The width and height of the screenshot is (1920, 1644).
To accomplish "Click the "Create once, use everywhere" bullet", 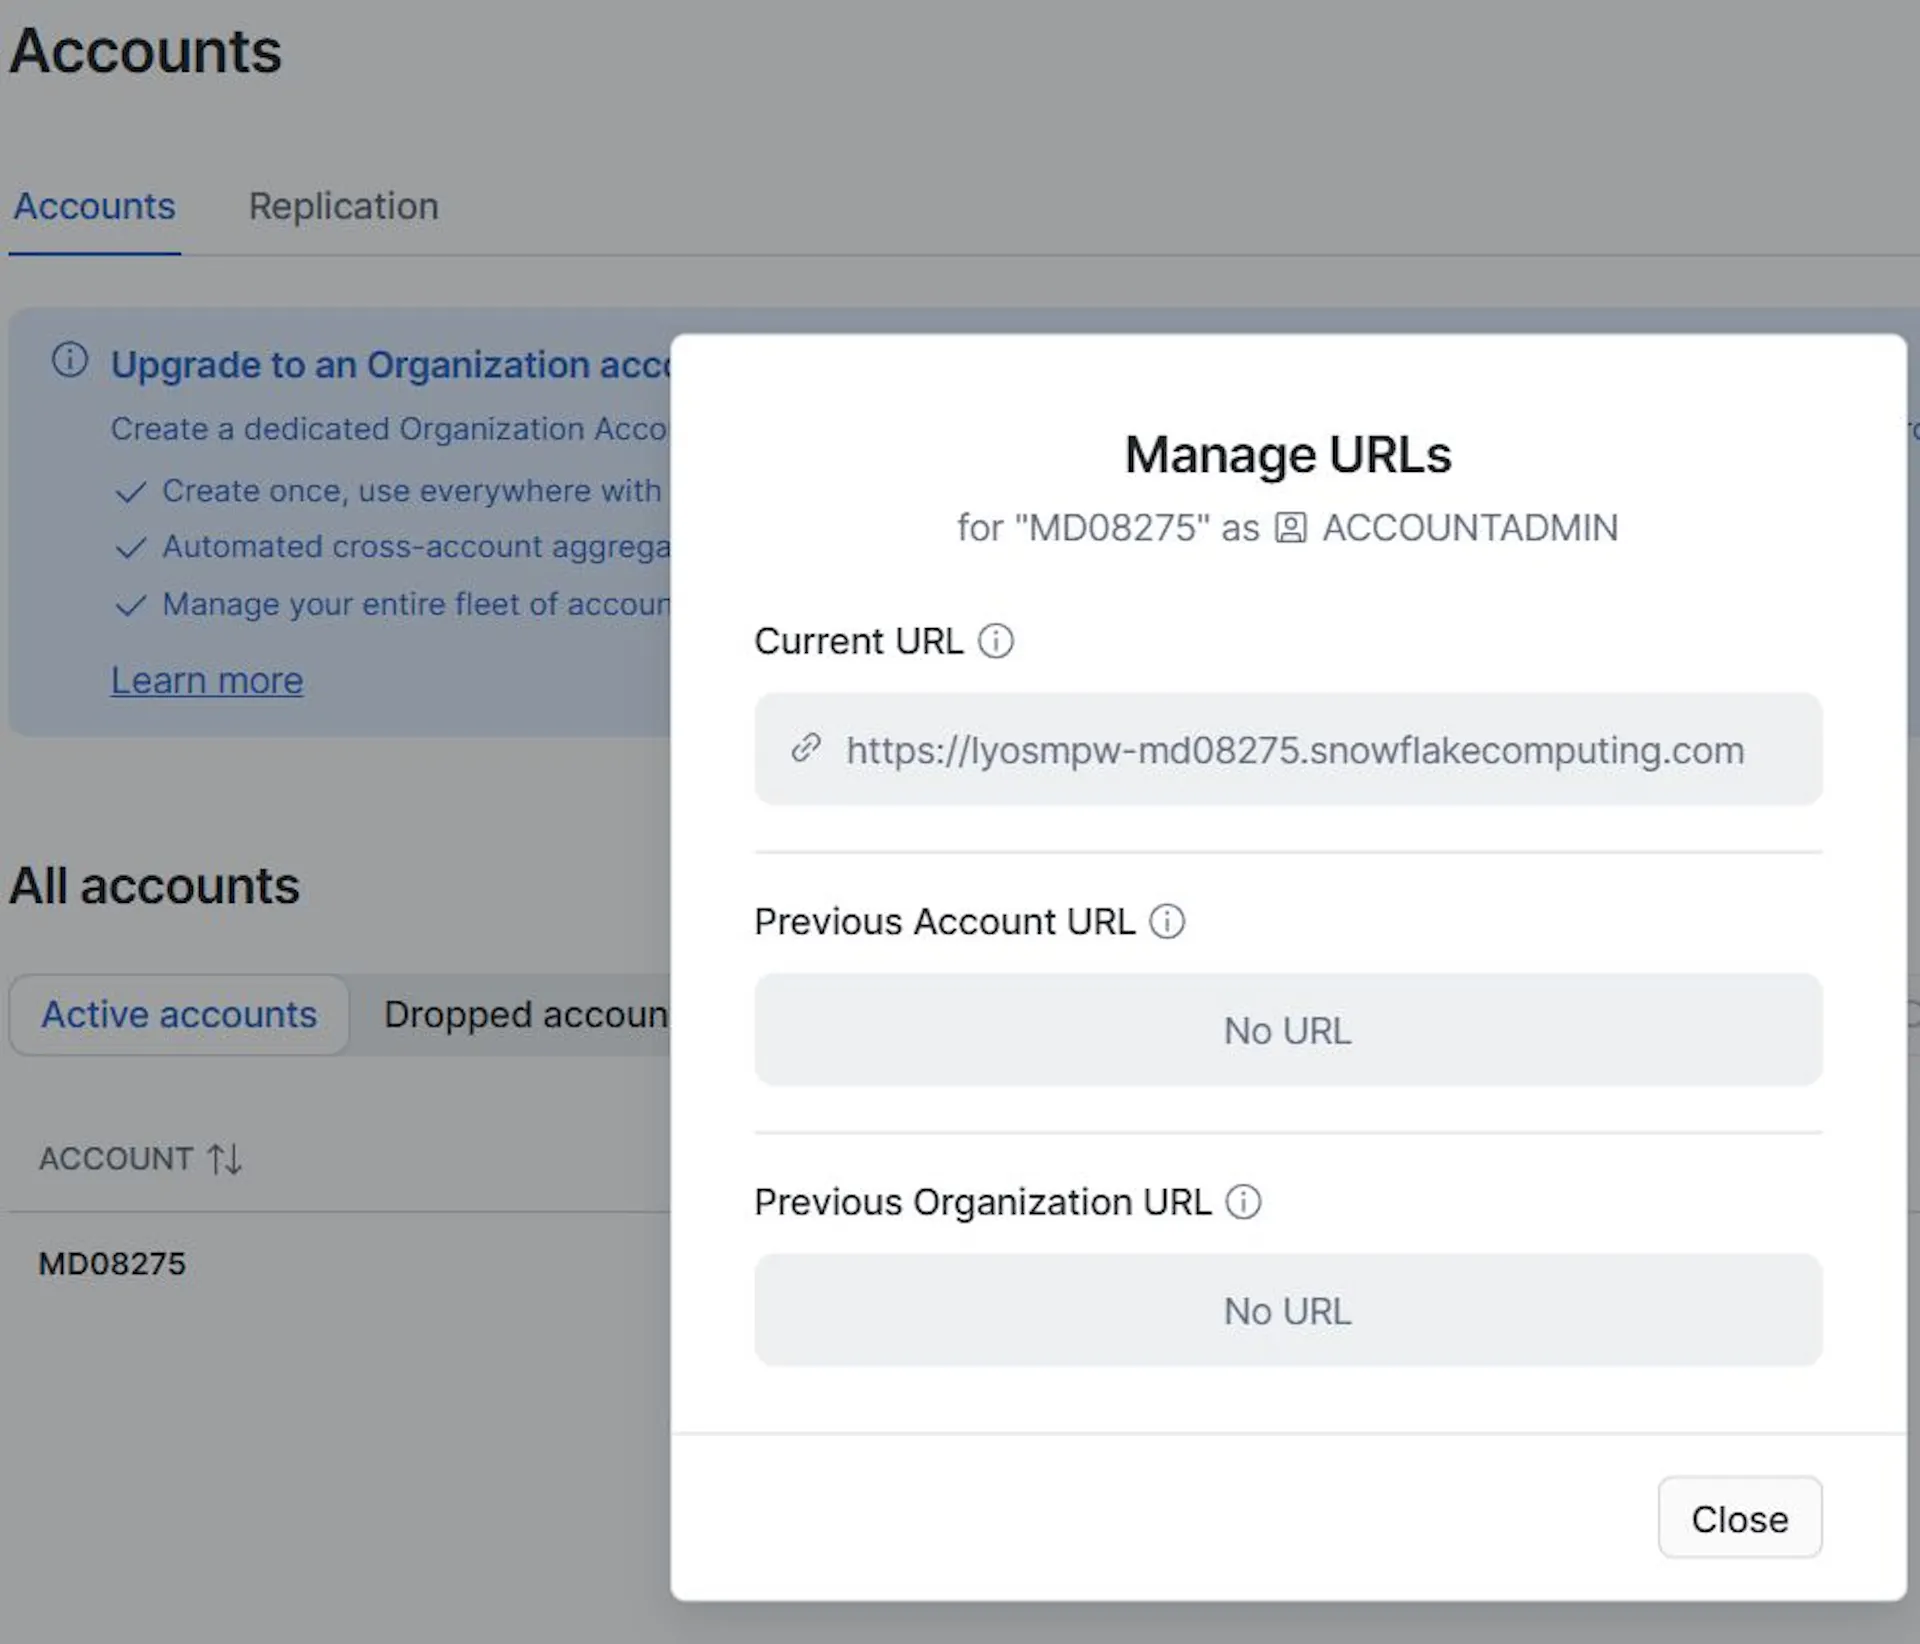I will 412,491.
